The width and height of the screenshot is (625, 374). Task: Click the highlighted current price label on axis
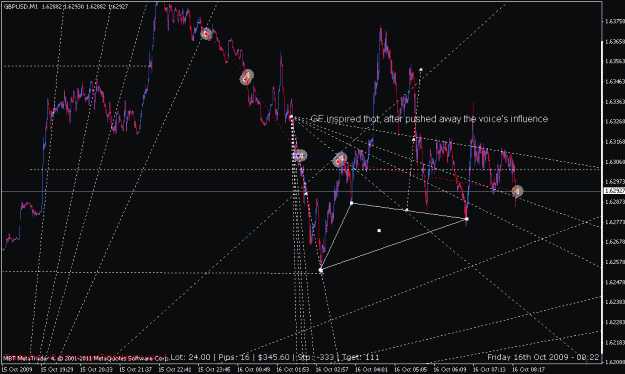pos(614,191)
